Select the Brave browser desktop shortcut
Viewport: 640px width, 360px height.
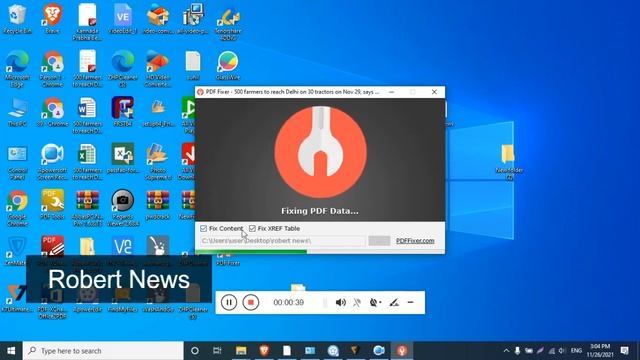[x=52, y=18]
